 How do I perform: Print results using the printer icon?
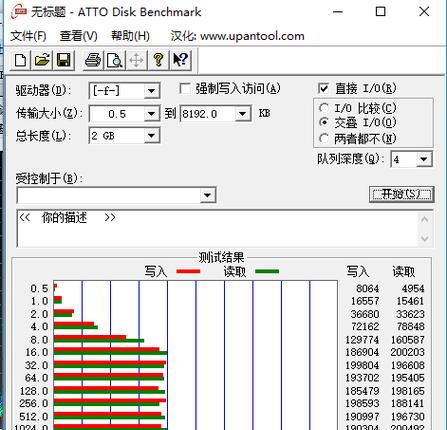click(x=93, y=60)
